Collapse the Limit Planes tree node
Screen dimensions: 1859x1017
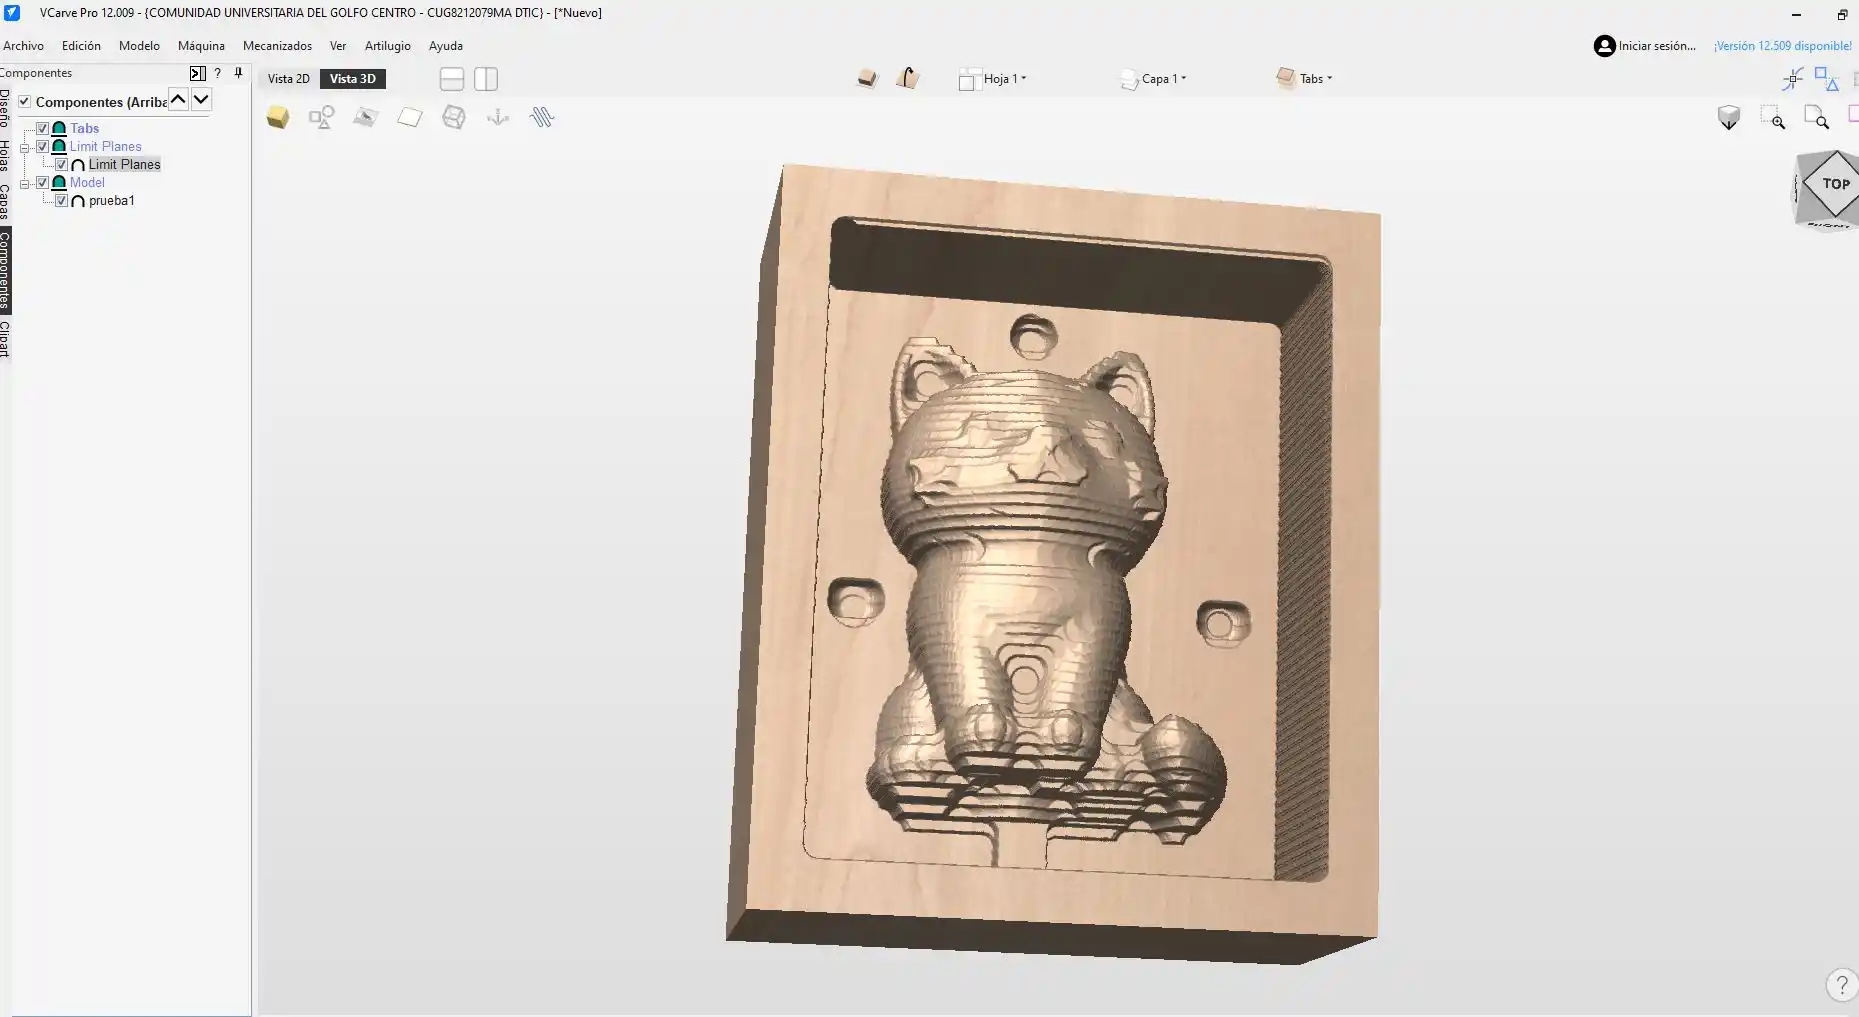25,147
